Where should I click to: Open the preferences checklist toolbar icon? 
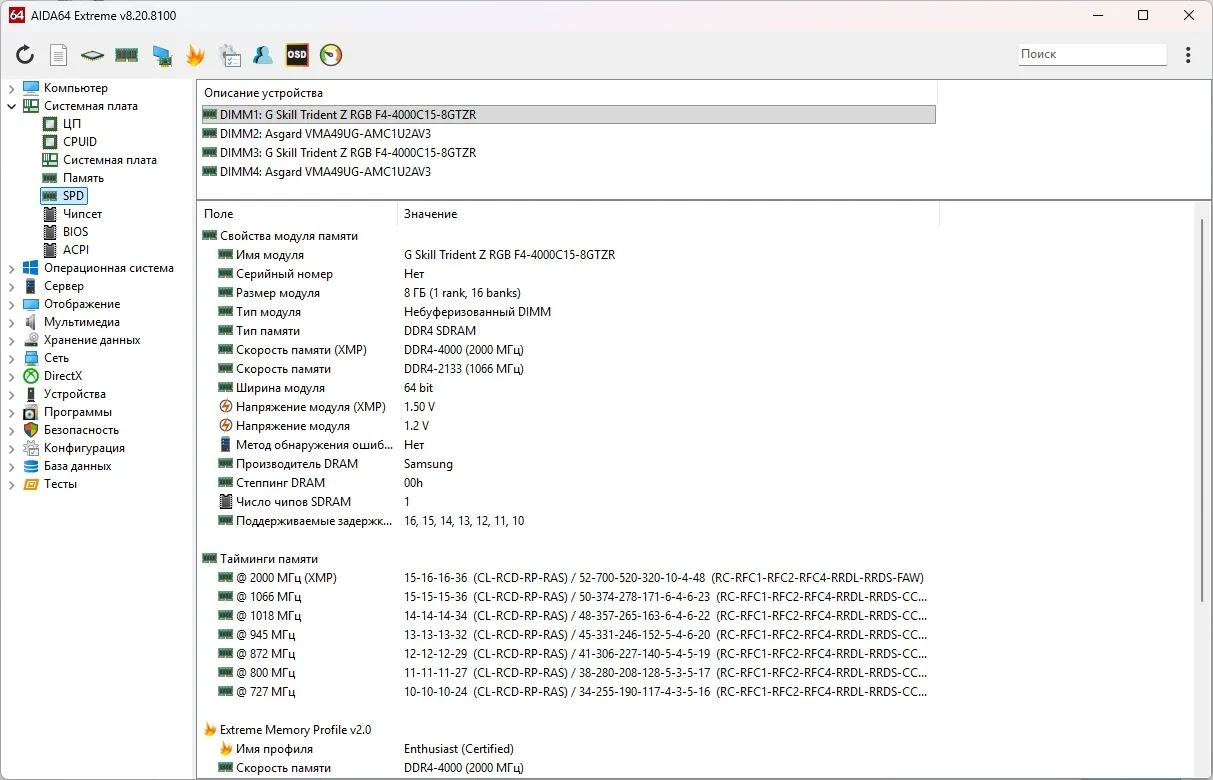229,55
